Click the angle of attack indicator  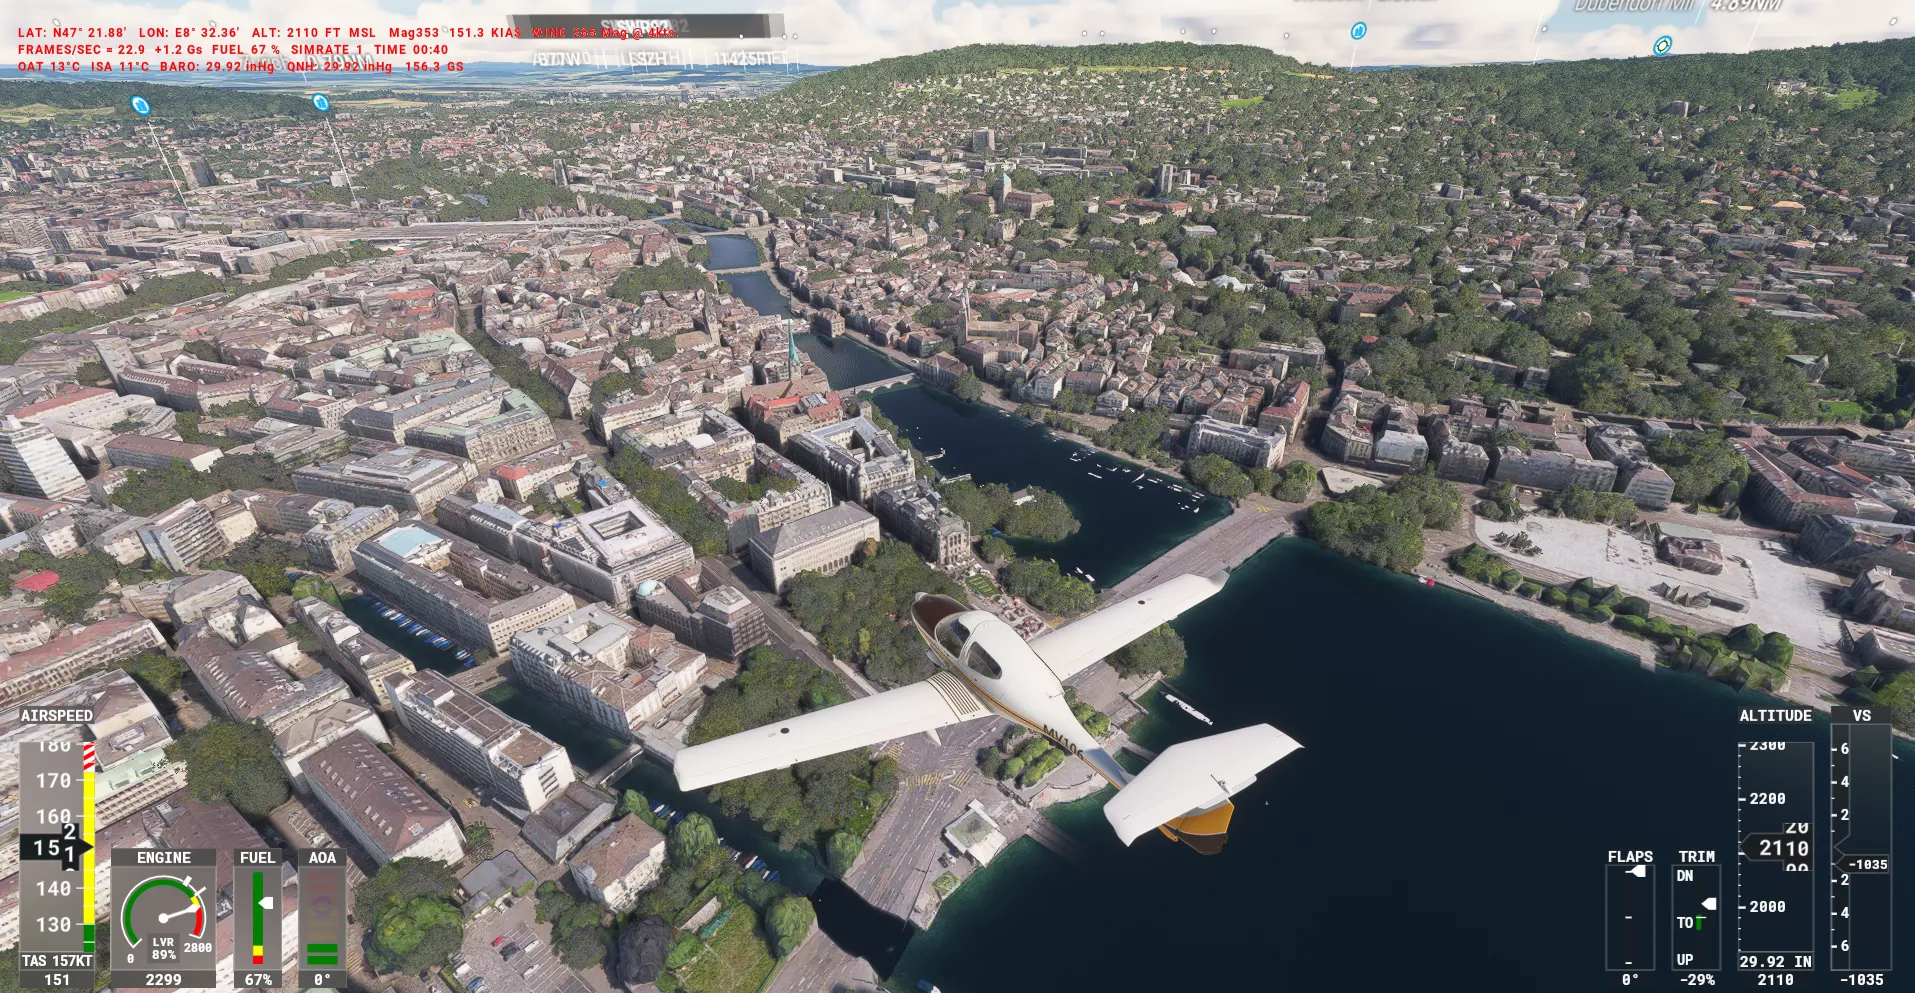coord(322,917)
